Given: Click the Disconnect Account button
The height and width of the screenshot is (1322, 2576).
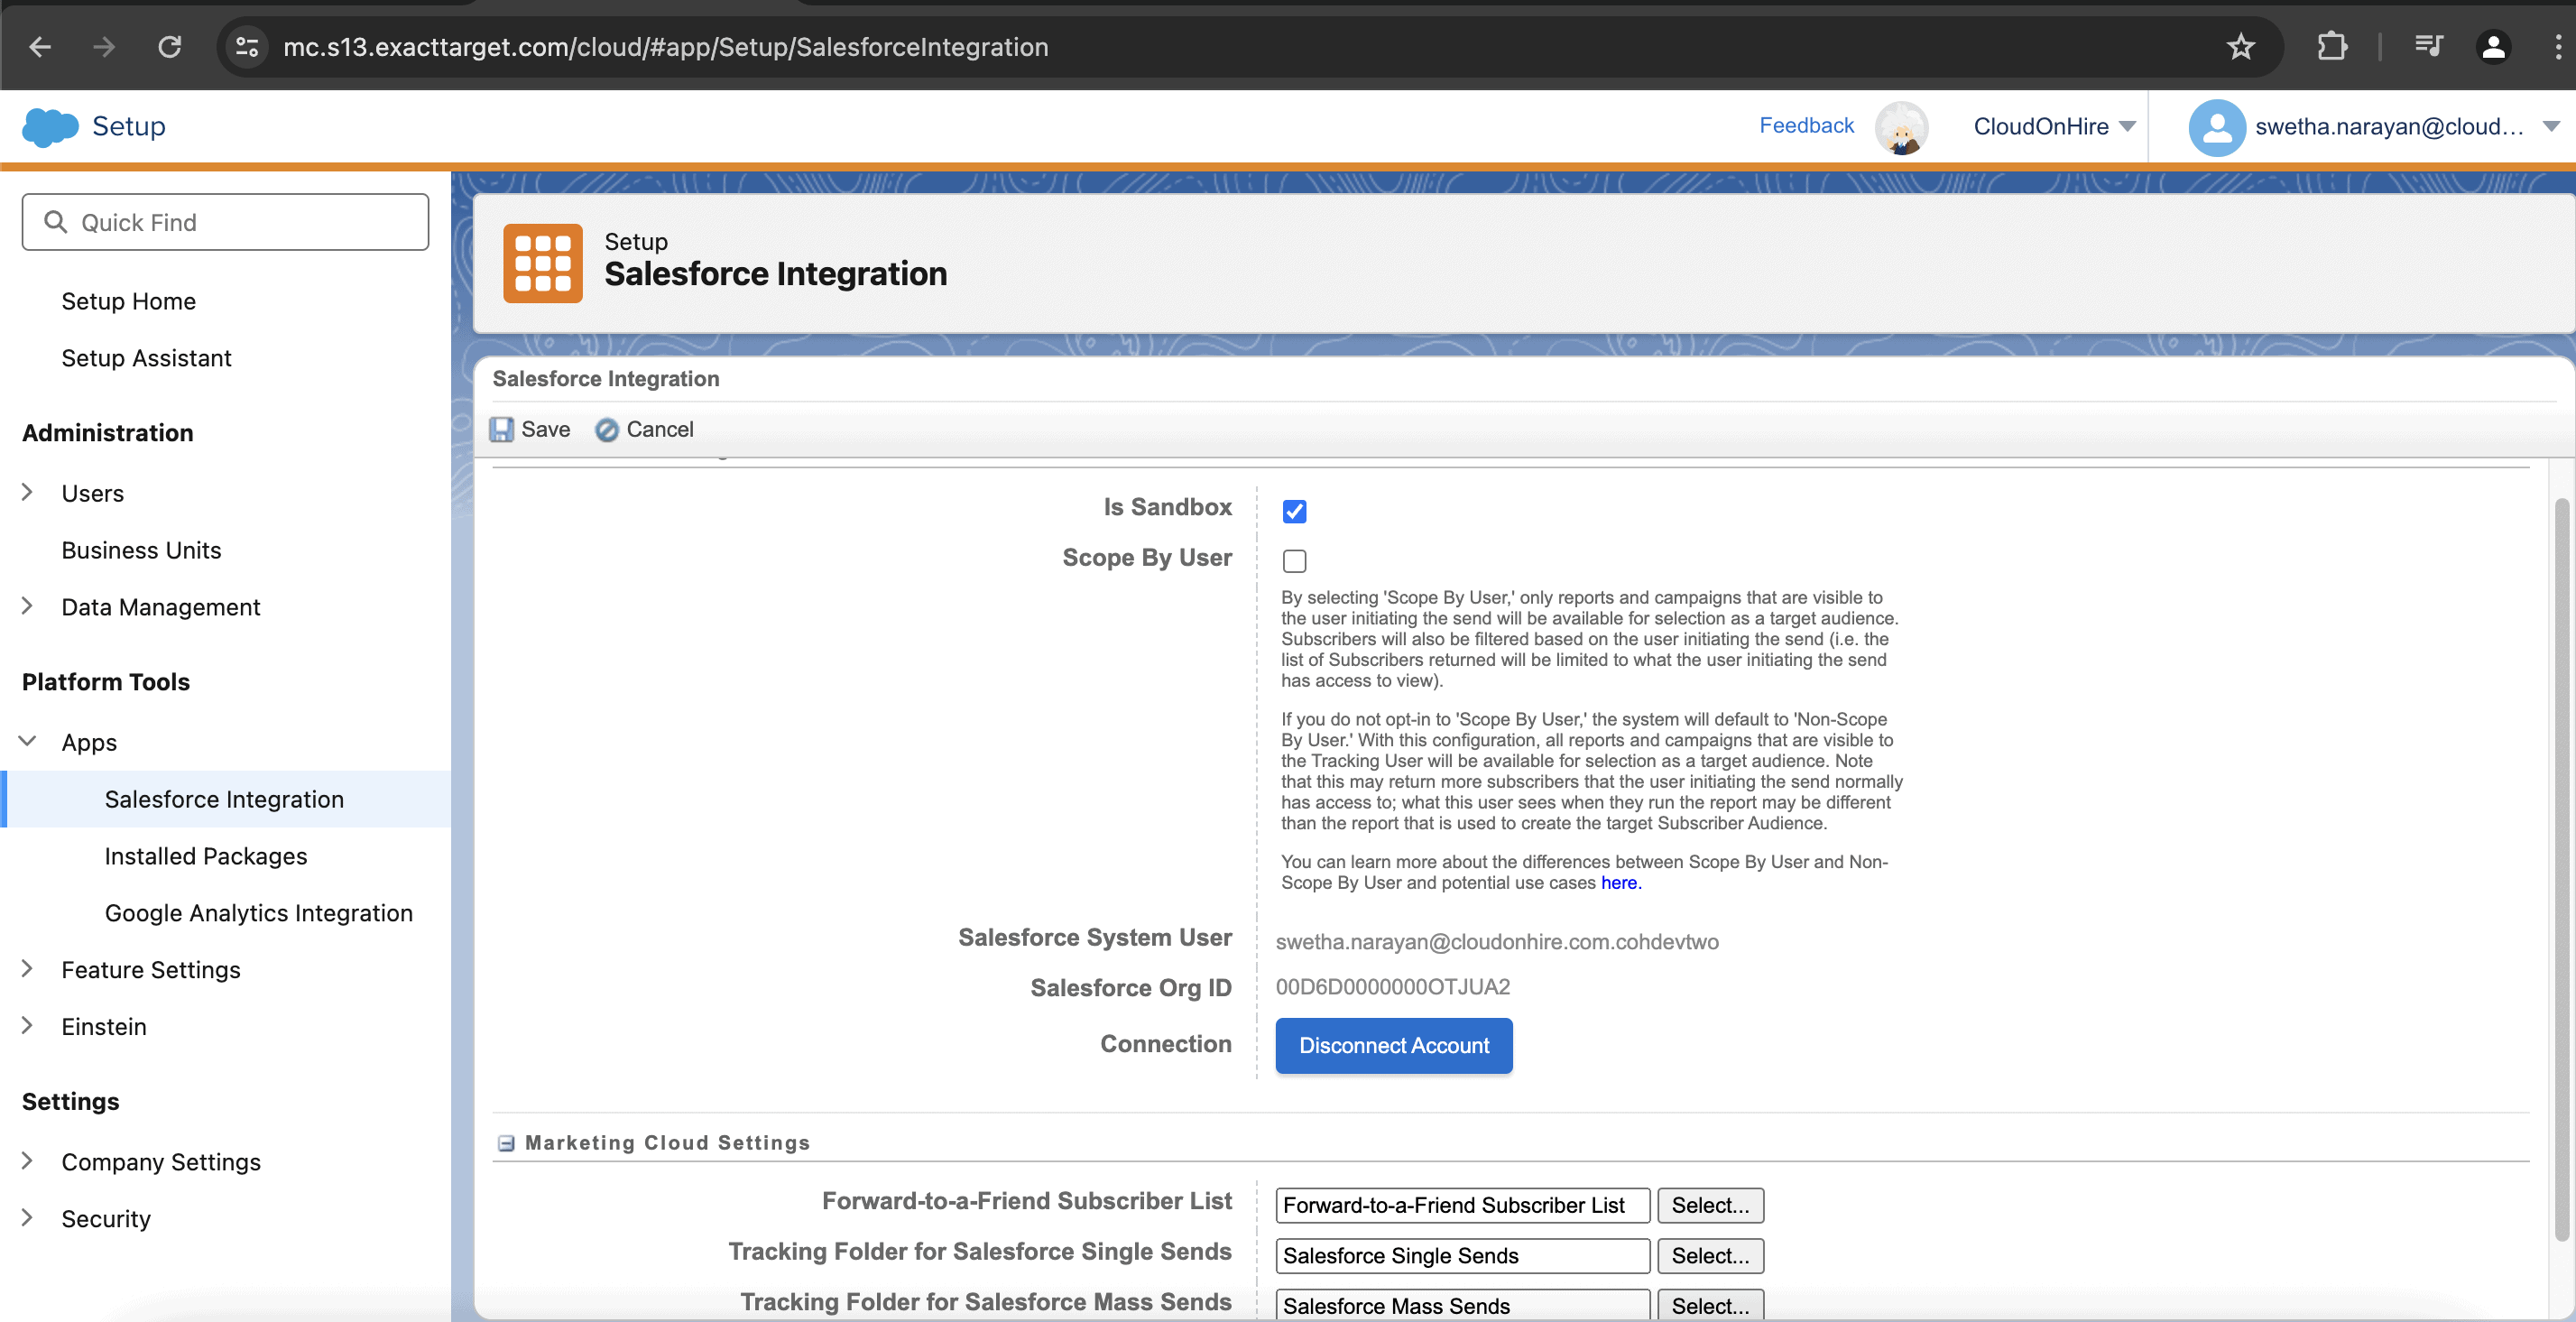Looking at the screenshot, I should 1394,1046.
